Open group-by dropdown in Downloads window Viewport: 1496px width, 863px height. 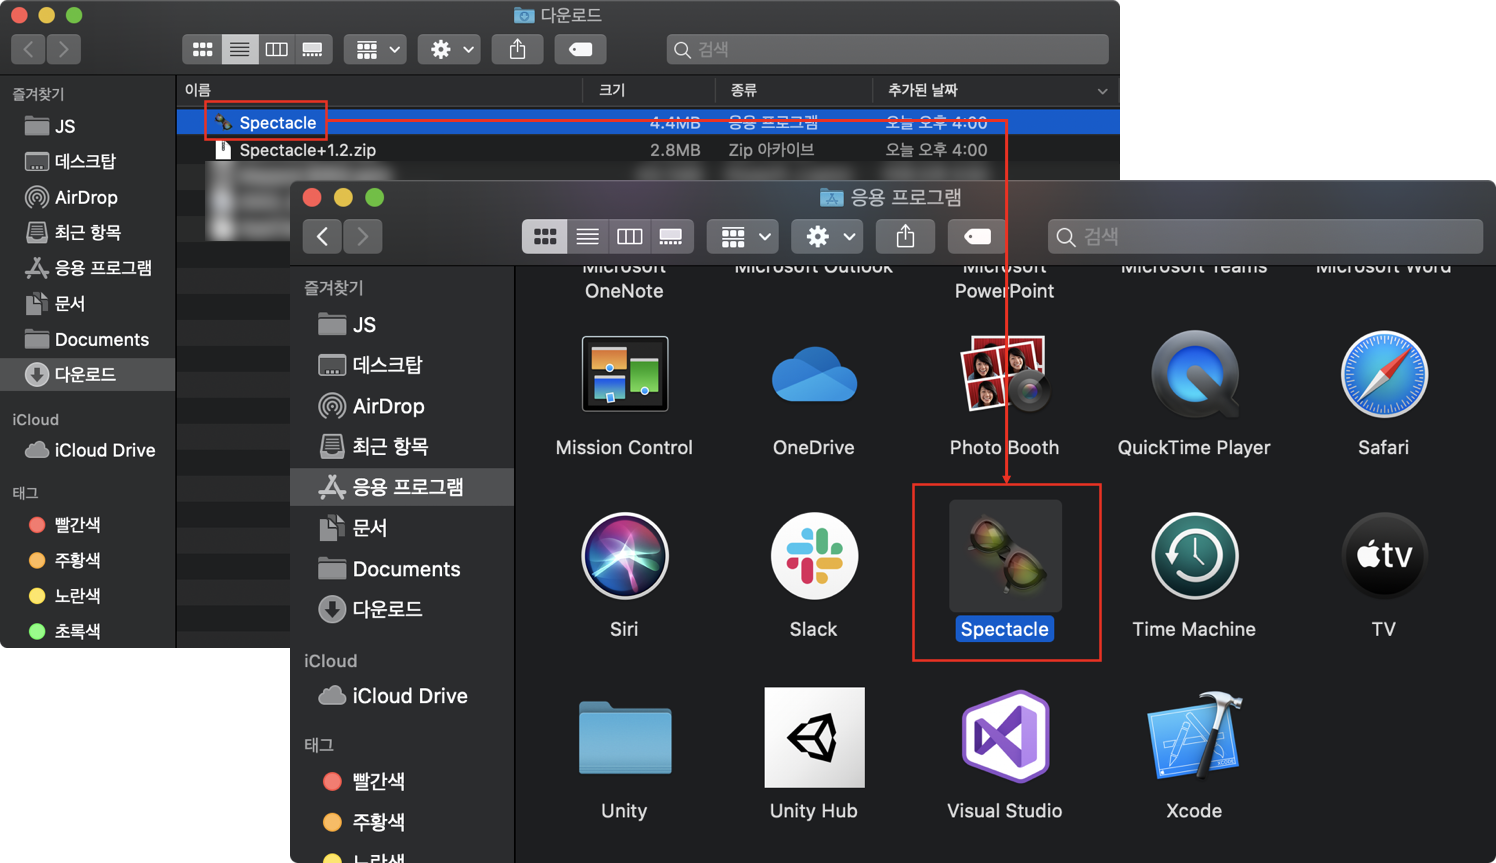(x=375, y=49)
